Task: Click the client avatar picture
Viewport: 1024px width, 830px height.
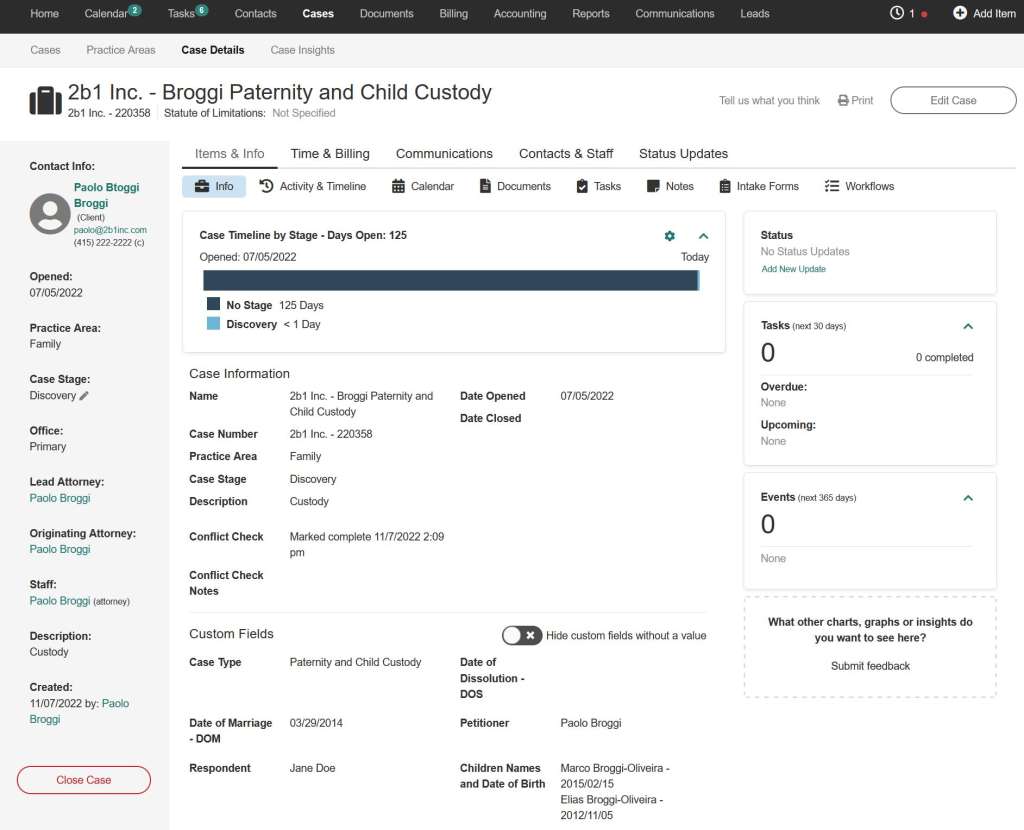Action: pyautogui.click(x=50, y=214)
